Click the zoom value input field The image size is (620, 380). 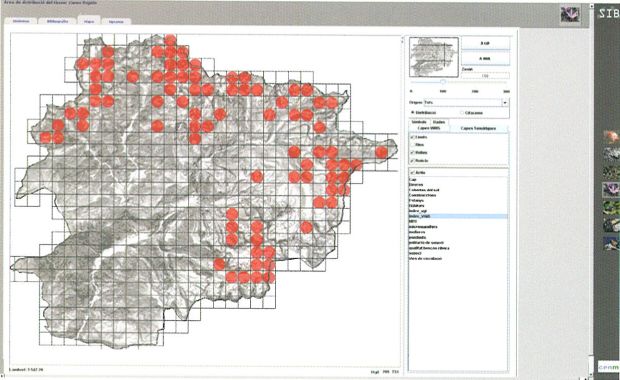(x=486, y=76)
